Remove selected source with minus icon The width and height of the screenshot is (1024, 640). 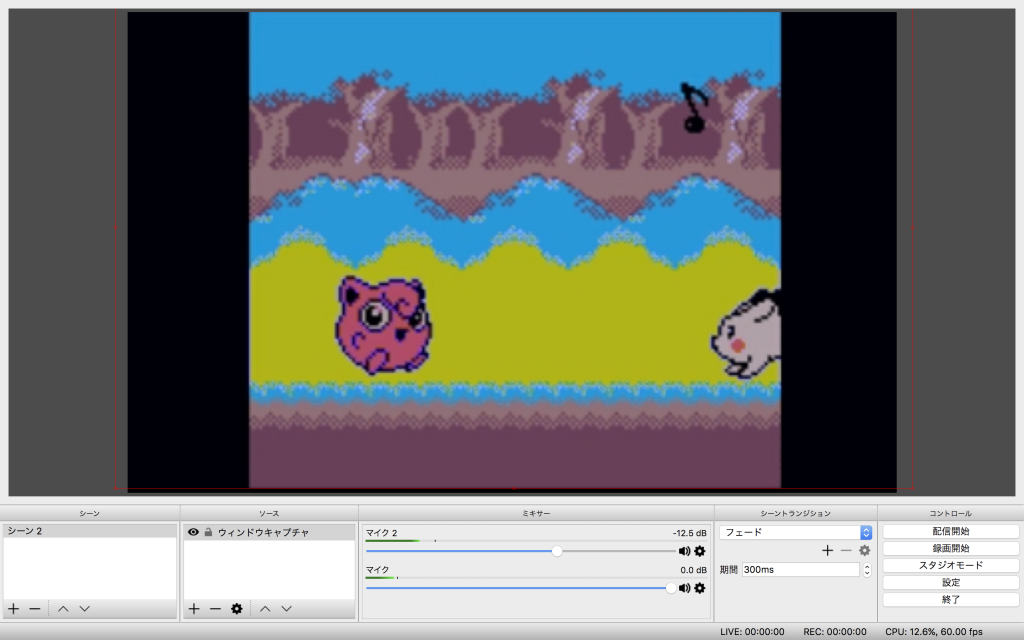pyautogui.click(x=216, y=609)
